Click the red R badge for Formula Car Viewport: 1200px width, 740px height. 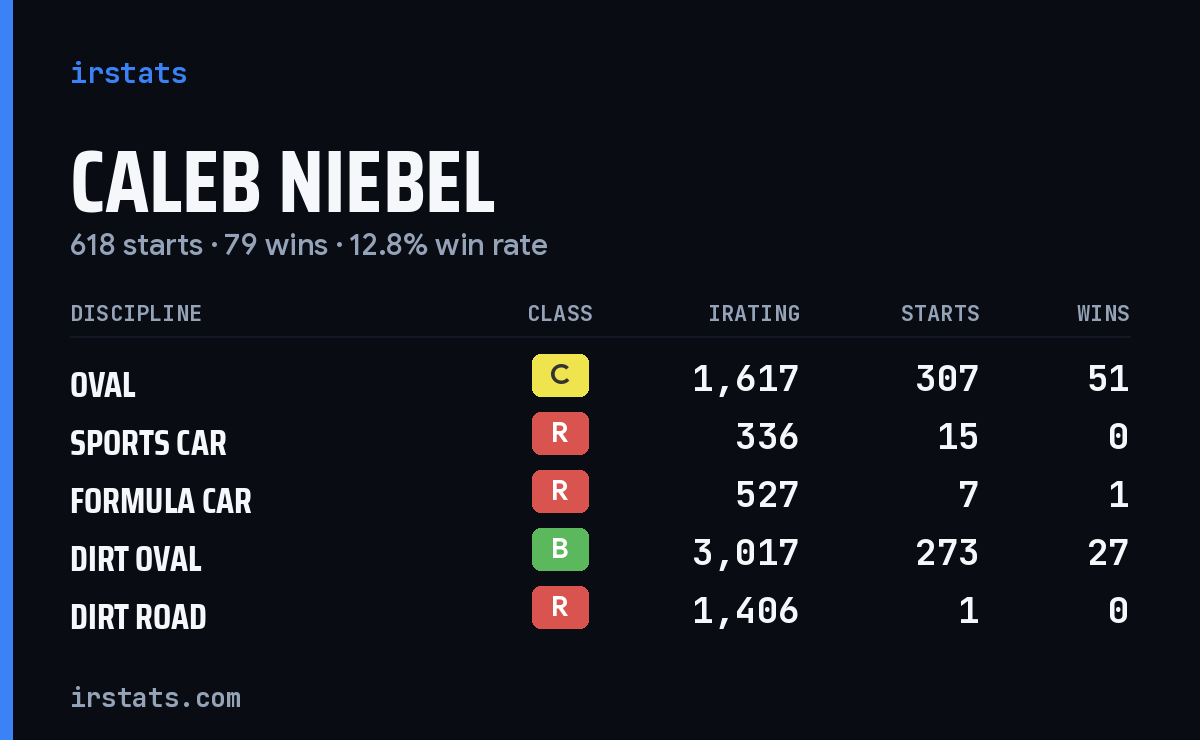(x=560, y=492)
